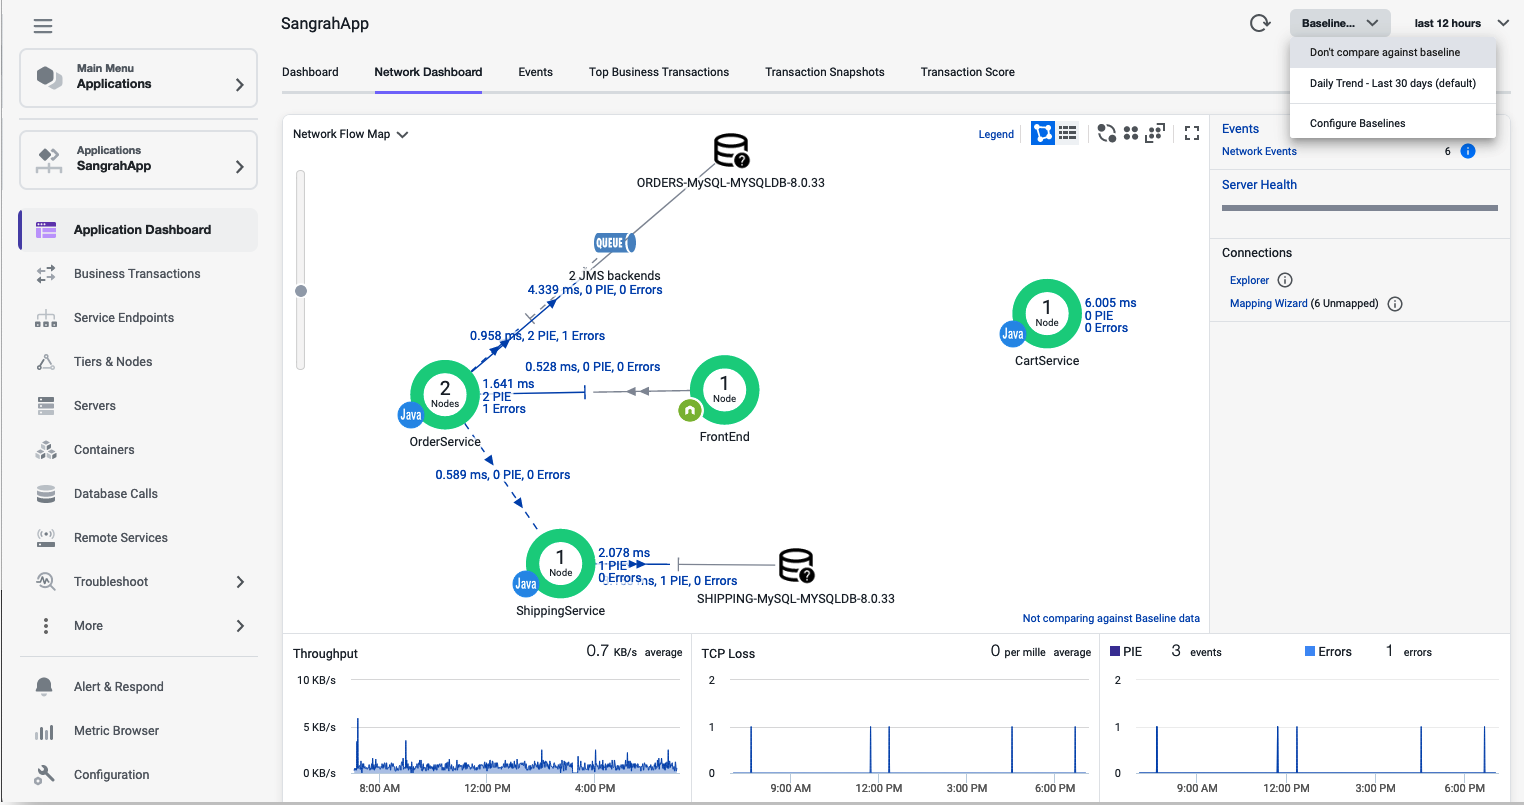1524x805 pixels.
Task: Switch to flow map graph view
Action: [x=1043, y=133]
